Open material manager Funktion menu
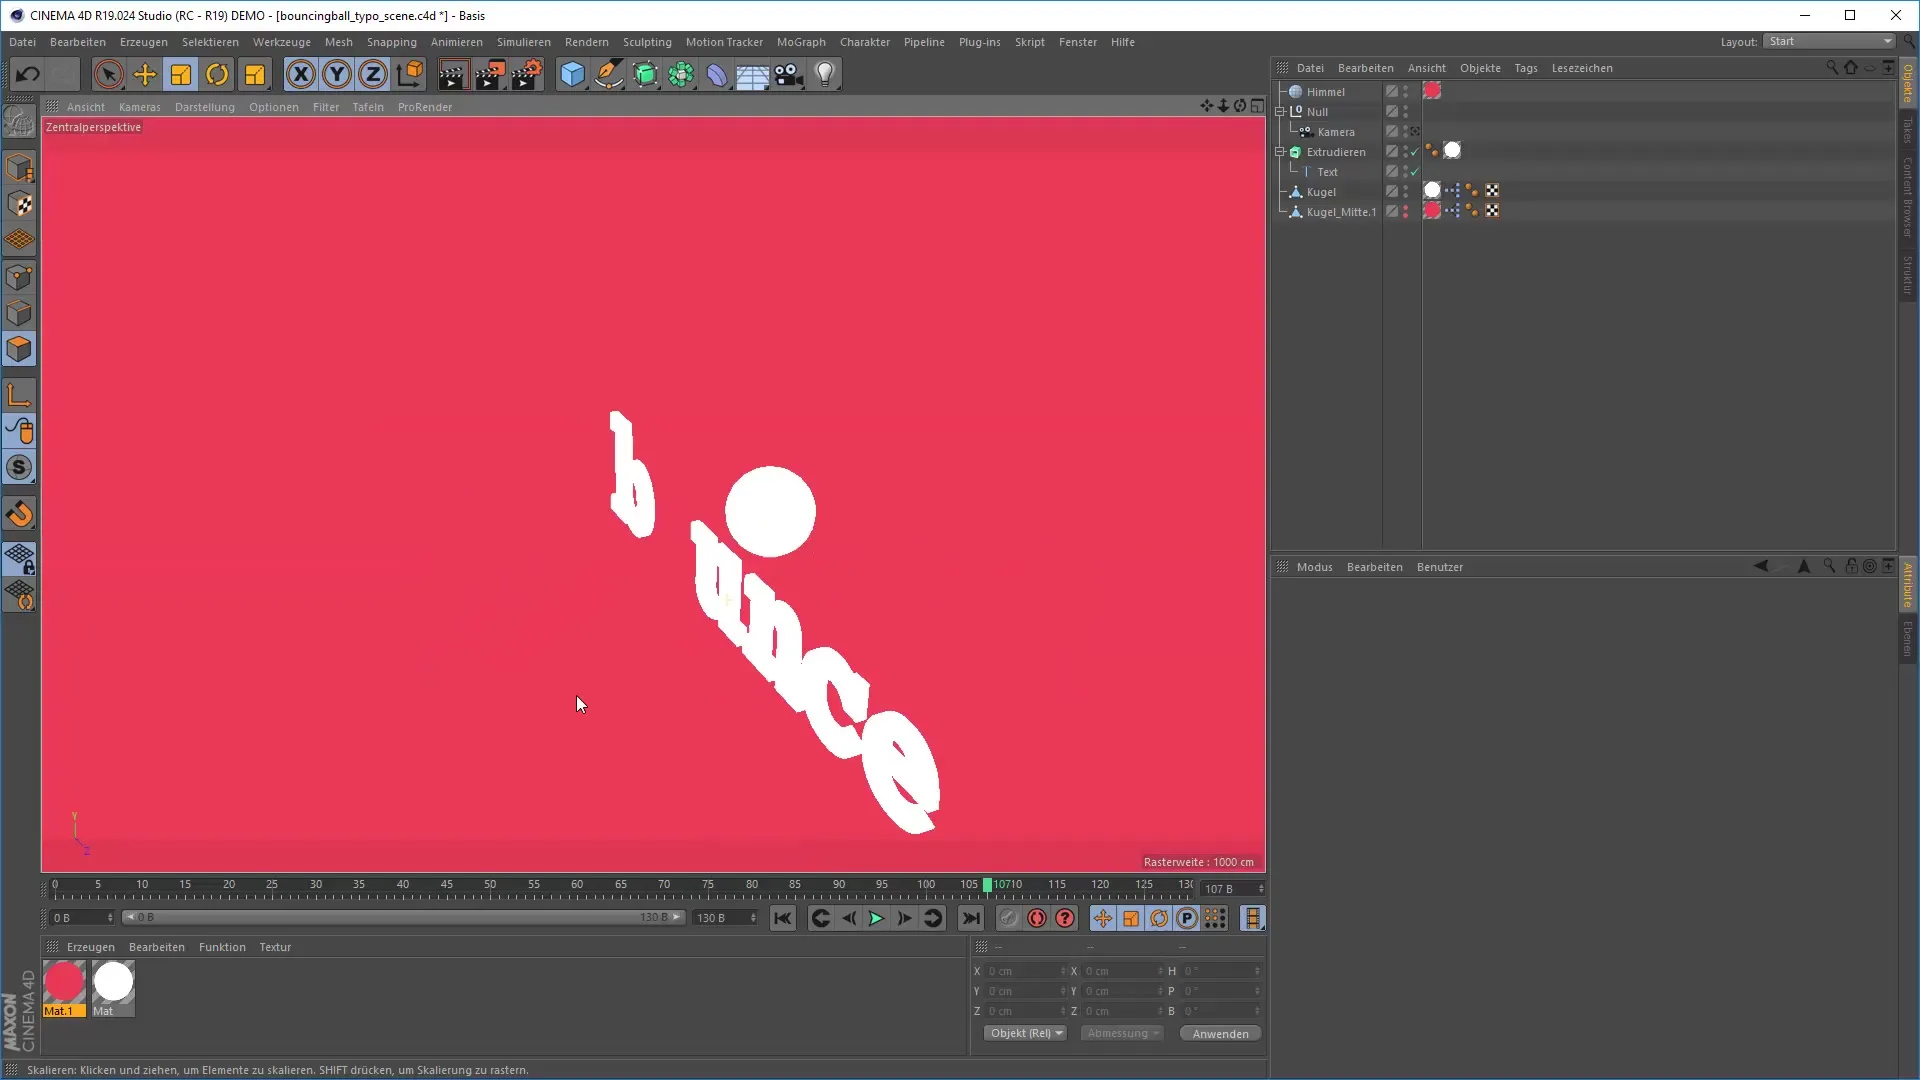 (222, 947)
